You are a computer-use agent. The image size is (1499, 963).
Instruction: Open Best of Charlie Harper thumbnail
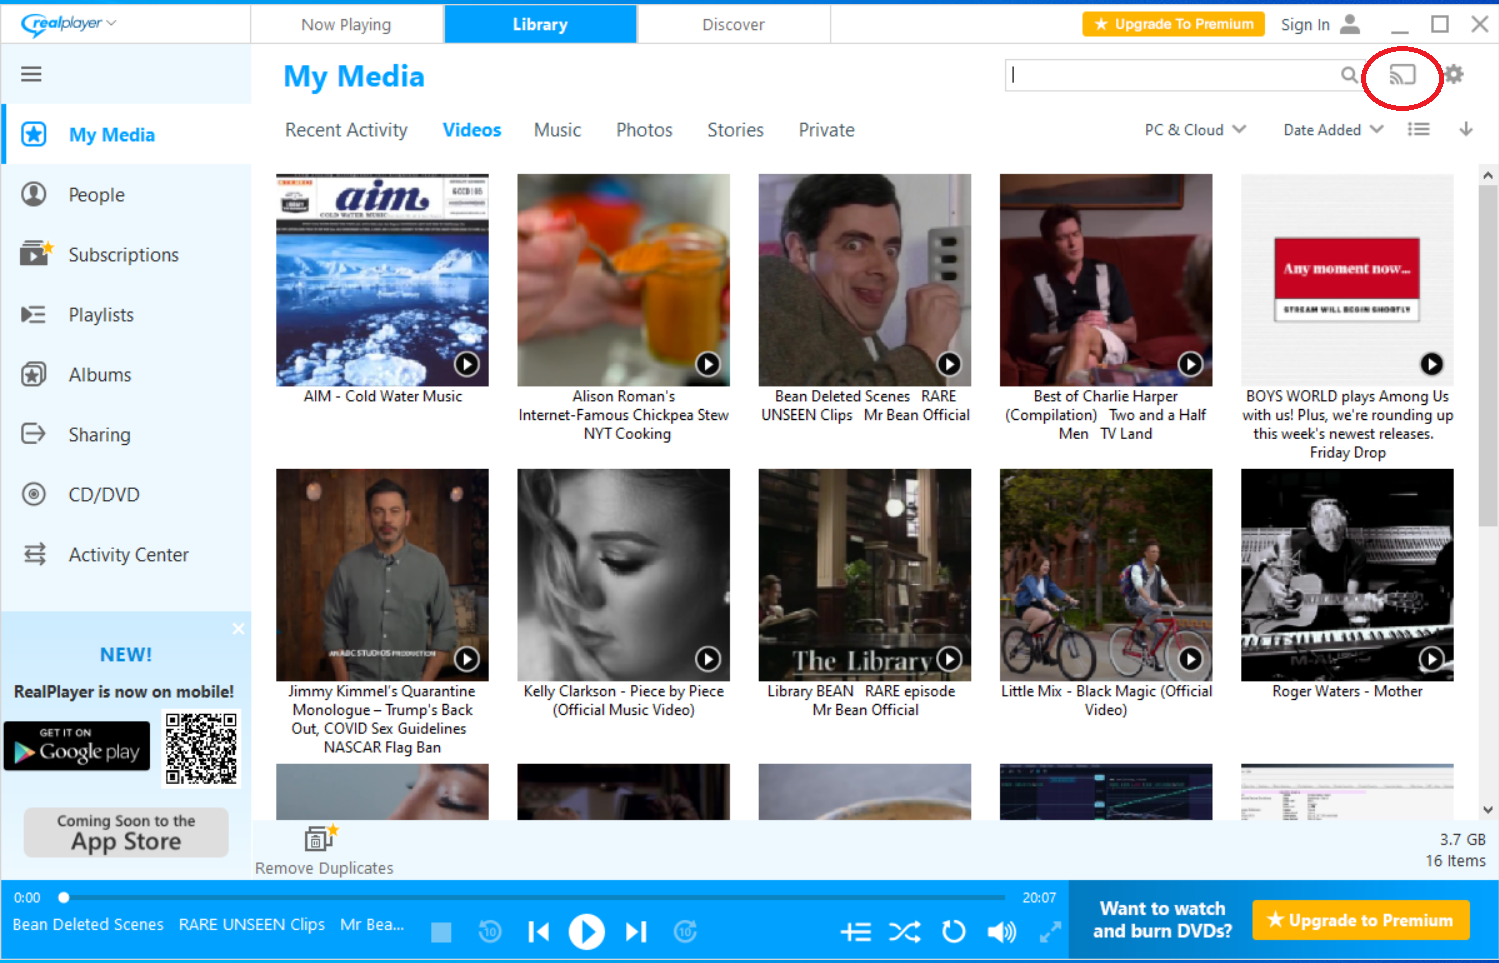coord(1106,280)
